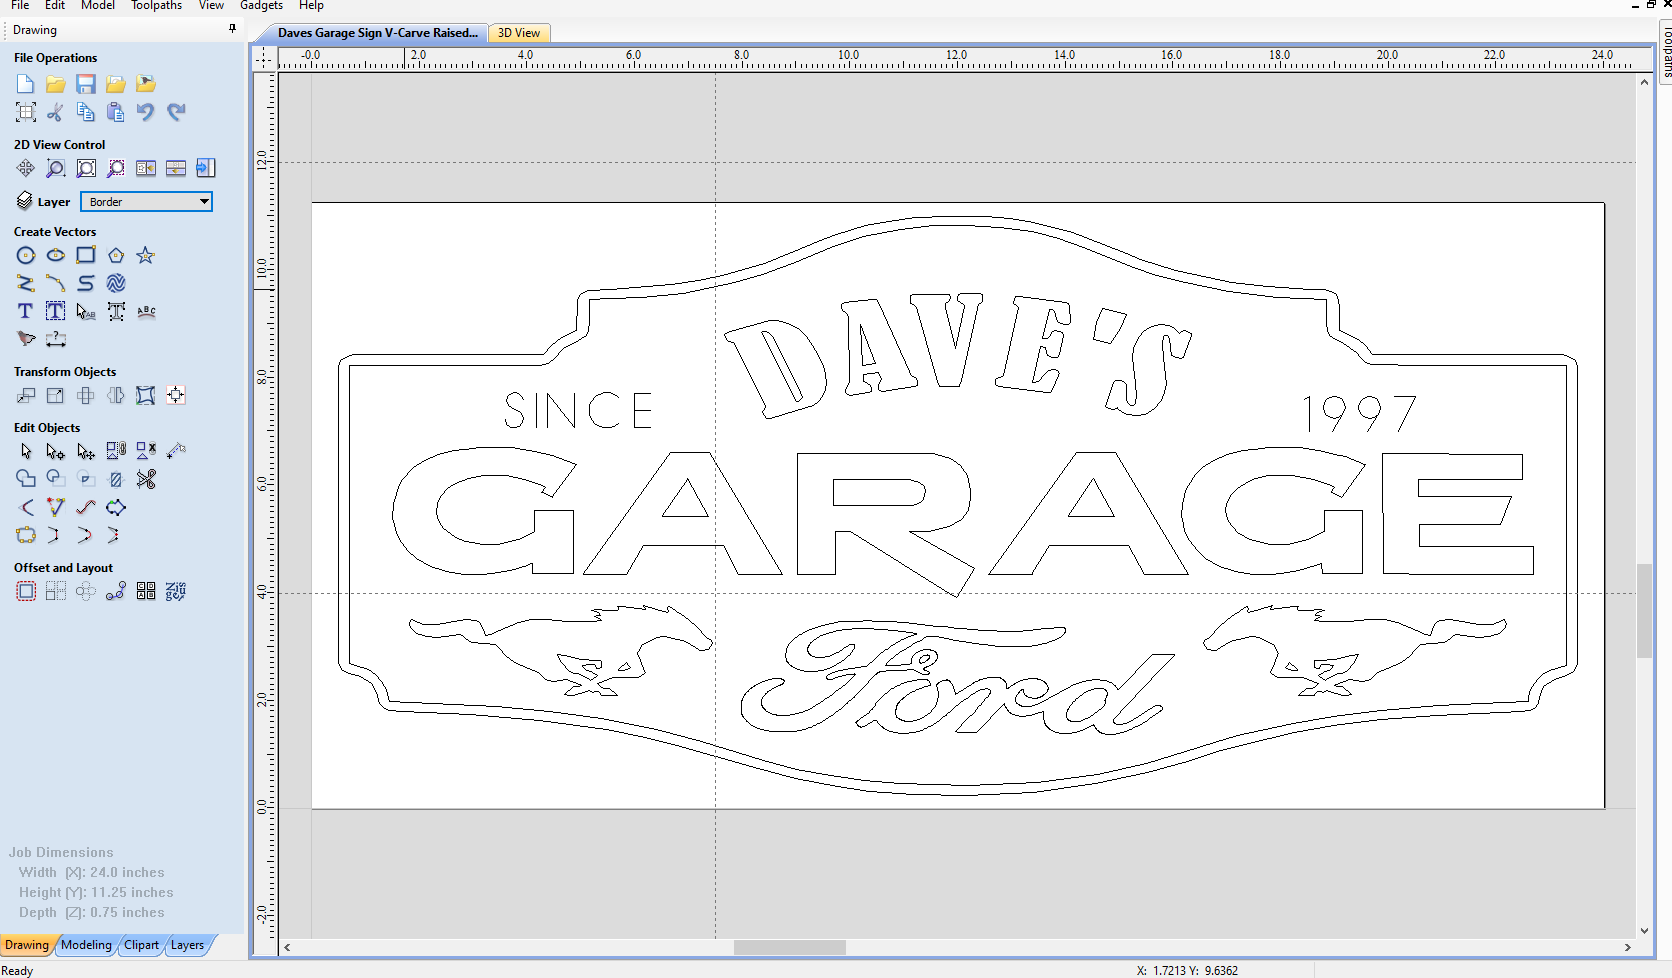The image size is (1672, 978).
Task: Activate the Node Editing cursor tool
Action: click(x=56, y=452)
